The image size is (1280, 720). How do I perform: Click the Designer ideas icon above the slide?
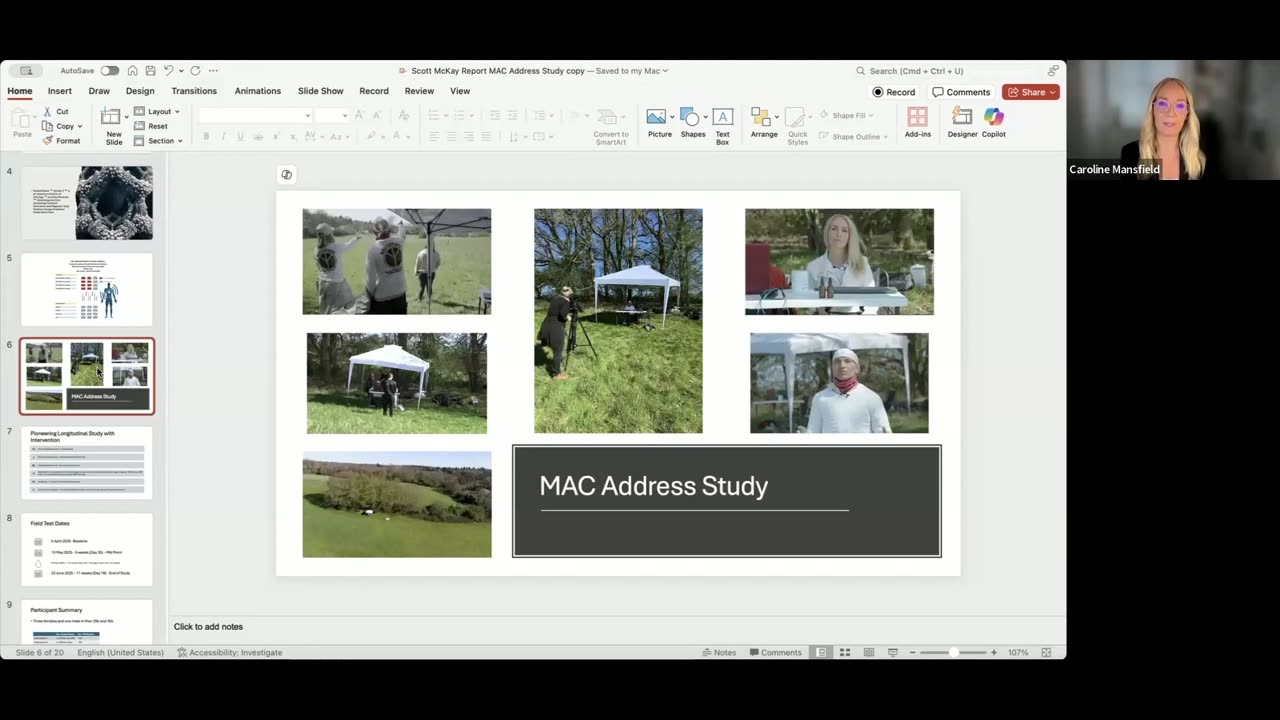(286, 175)
